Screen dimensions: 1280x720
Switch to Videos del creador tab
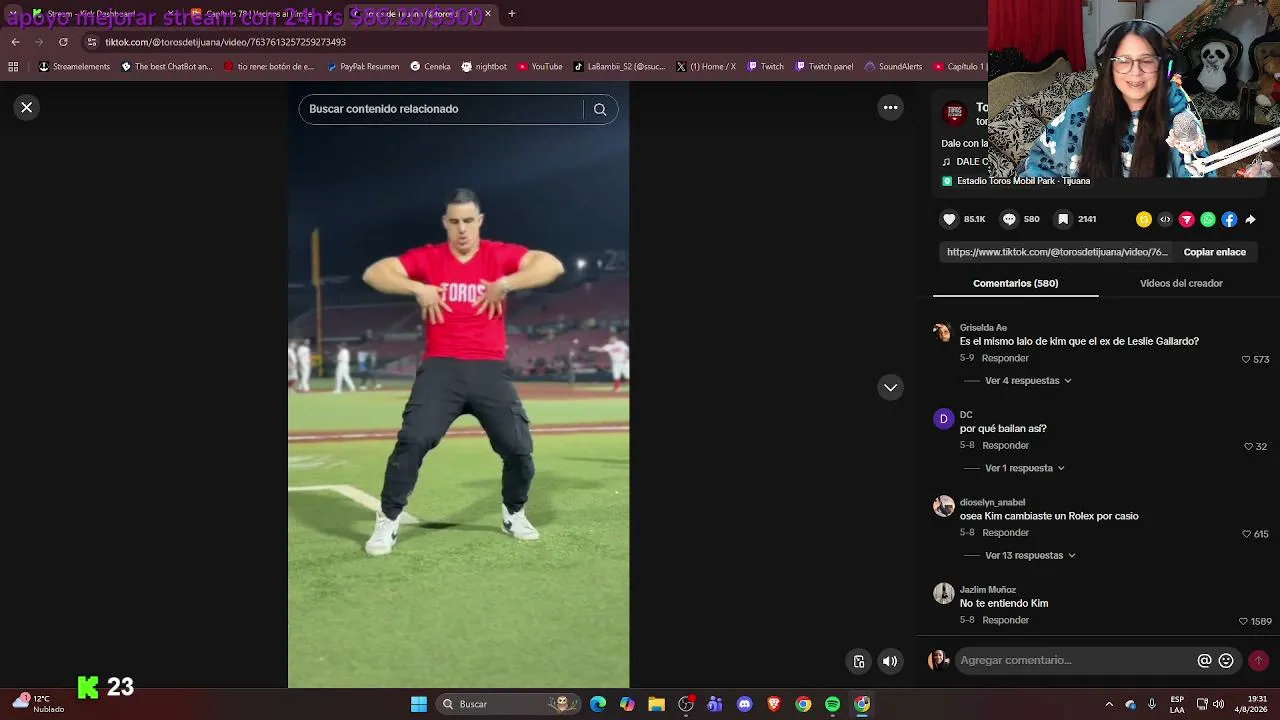pyautogui.click(x=1181, y=283)
